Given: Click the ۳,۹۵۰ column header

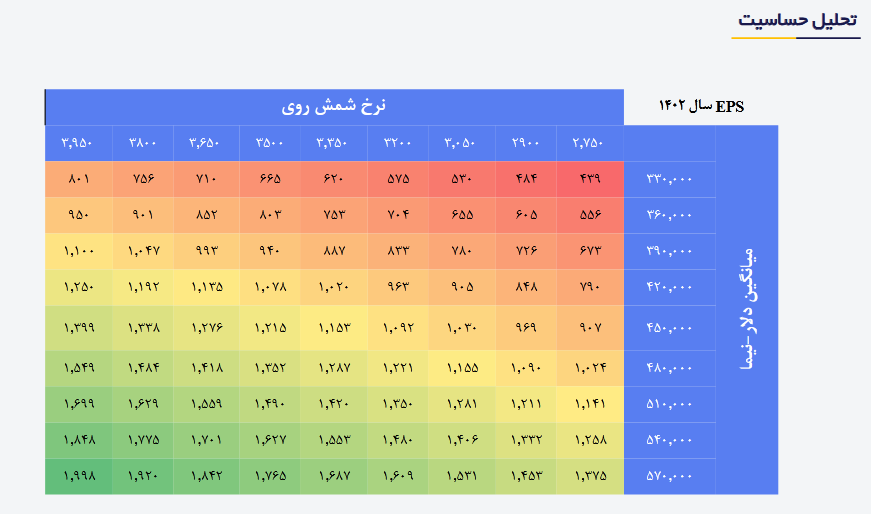Looking at the screenshot, I should click(77, 142).
